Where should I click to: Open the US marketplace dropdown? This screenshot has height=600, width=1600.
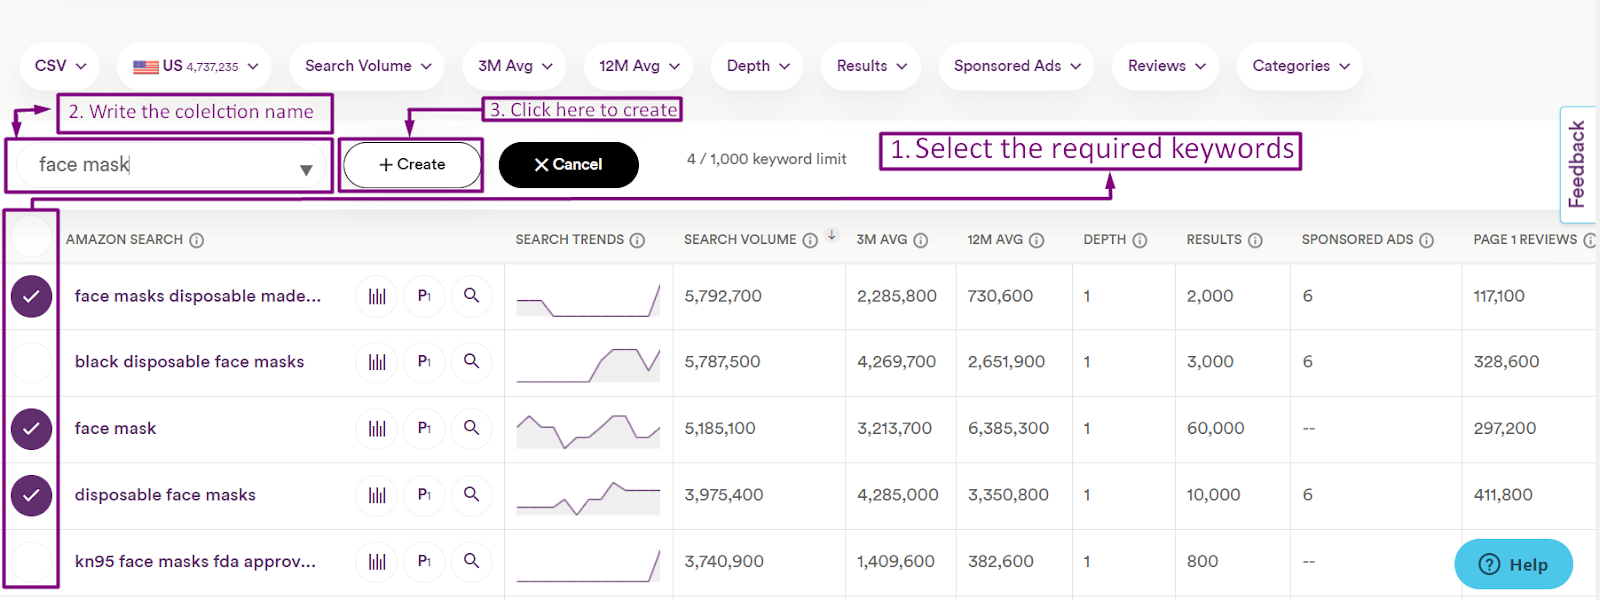pyautogui.click(x=195, y=66)
